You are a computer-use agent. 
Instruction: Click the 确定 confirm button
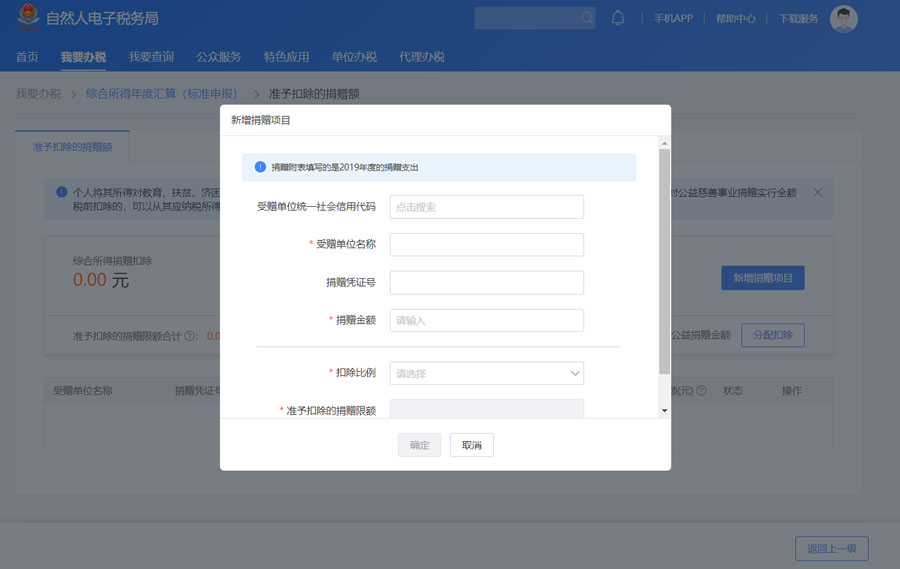419,445
